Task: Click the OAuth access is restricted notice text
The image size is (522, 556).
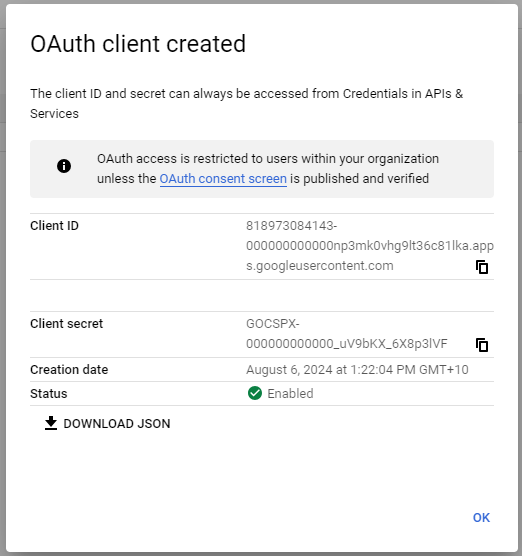Action: tap(268, 169)
